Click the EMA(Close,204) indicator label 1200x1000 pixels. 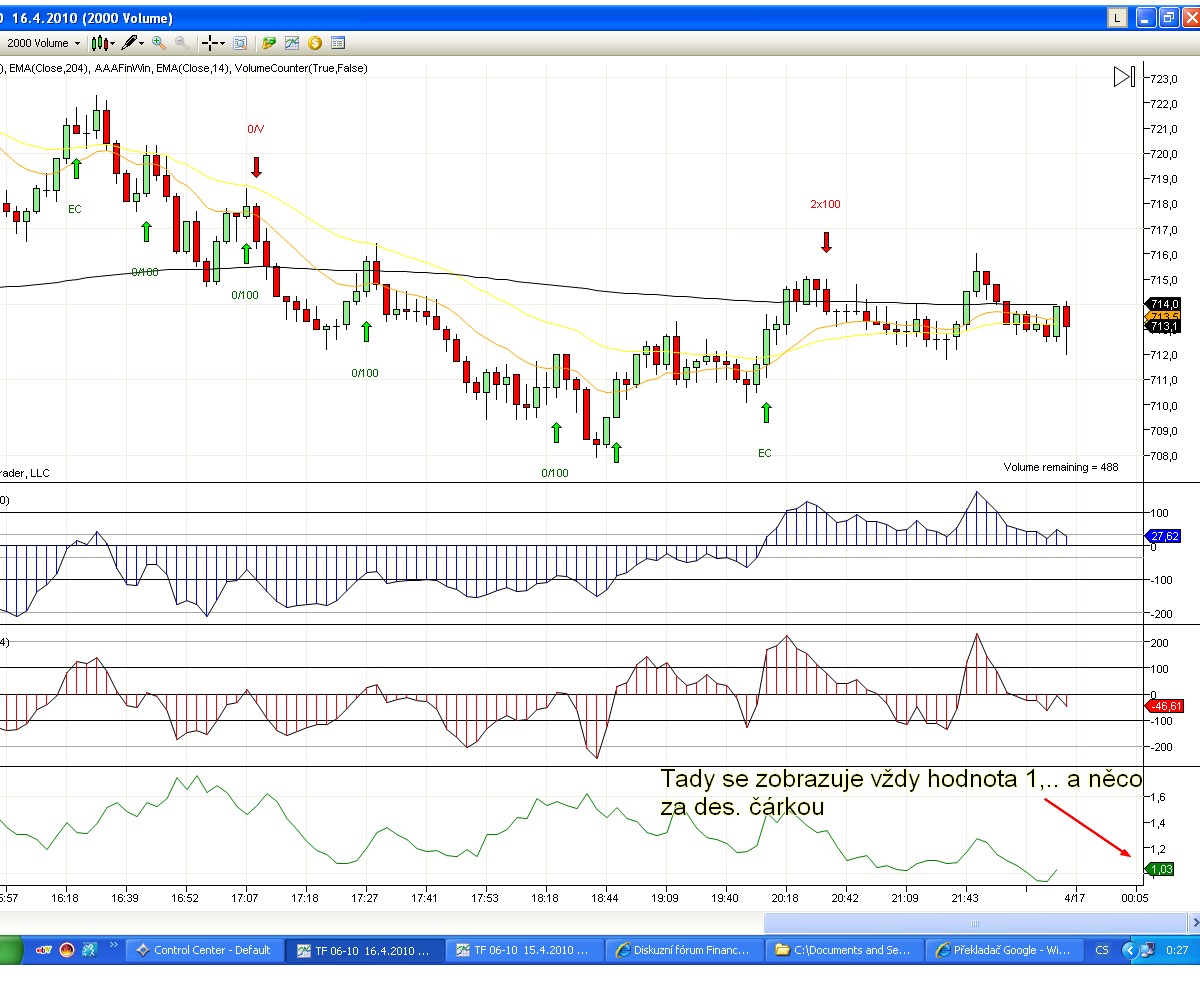(x=49, y=68)
